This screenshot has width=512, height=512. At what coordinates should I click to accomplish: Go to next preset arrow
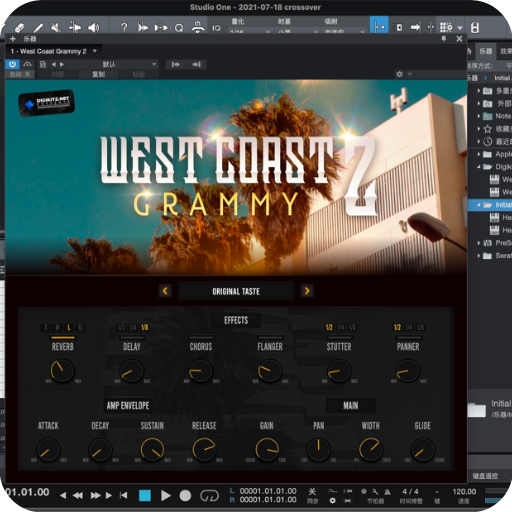click(x=62, y=64)
